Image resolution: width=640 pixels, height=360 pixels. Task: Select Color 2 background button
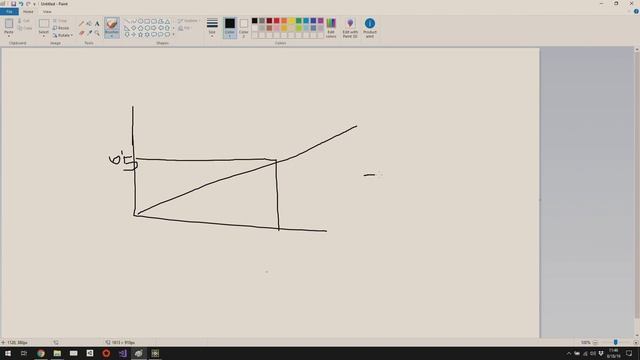coord(244,28)
